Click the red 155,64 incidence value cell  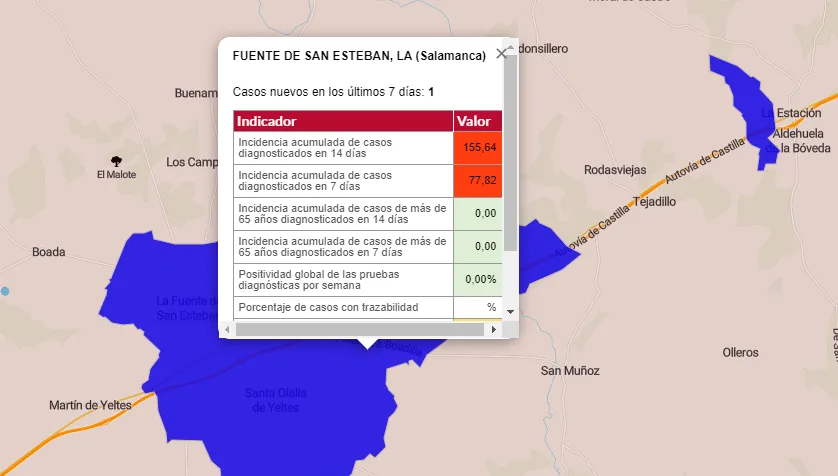pyautogui.click(x=478, y=148)
